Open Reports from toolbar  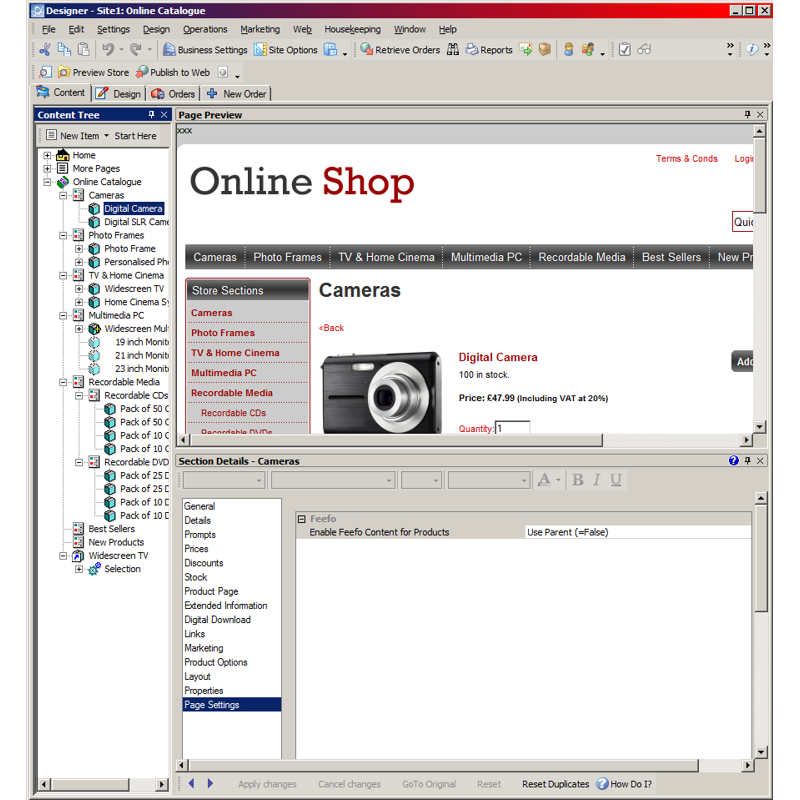[x=489, y=49]
